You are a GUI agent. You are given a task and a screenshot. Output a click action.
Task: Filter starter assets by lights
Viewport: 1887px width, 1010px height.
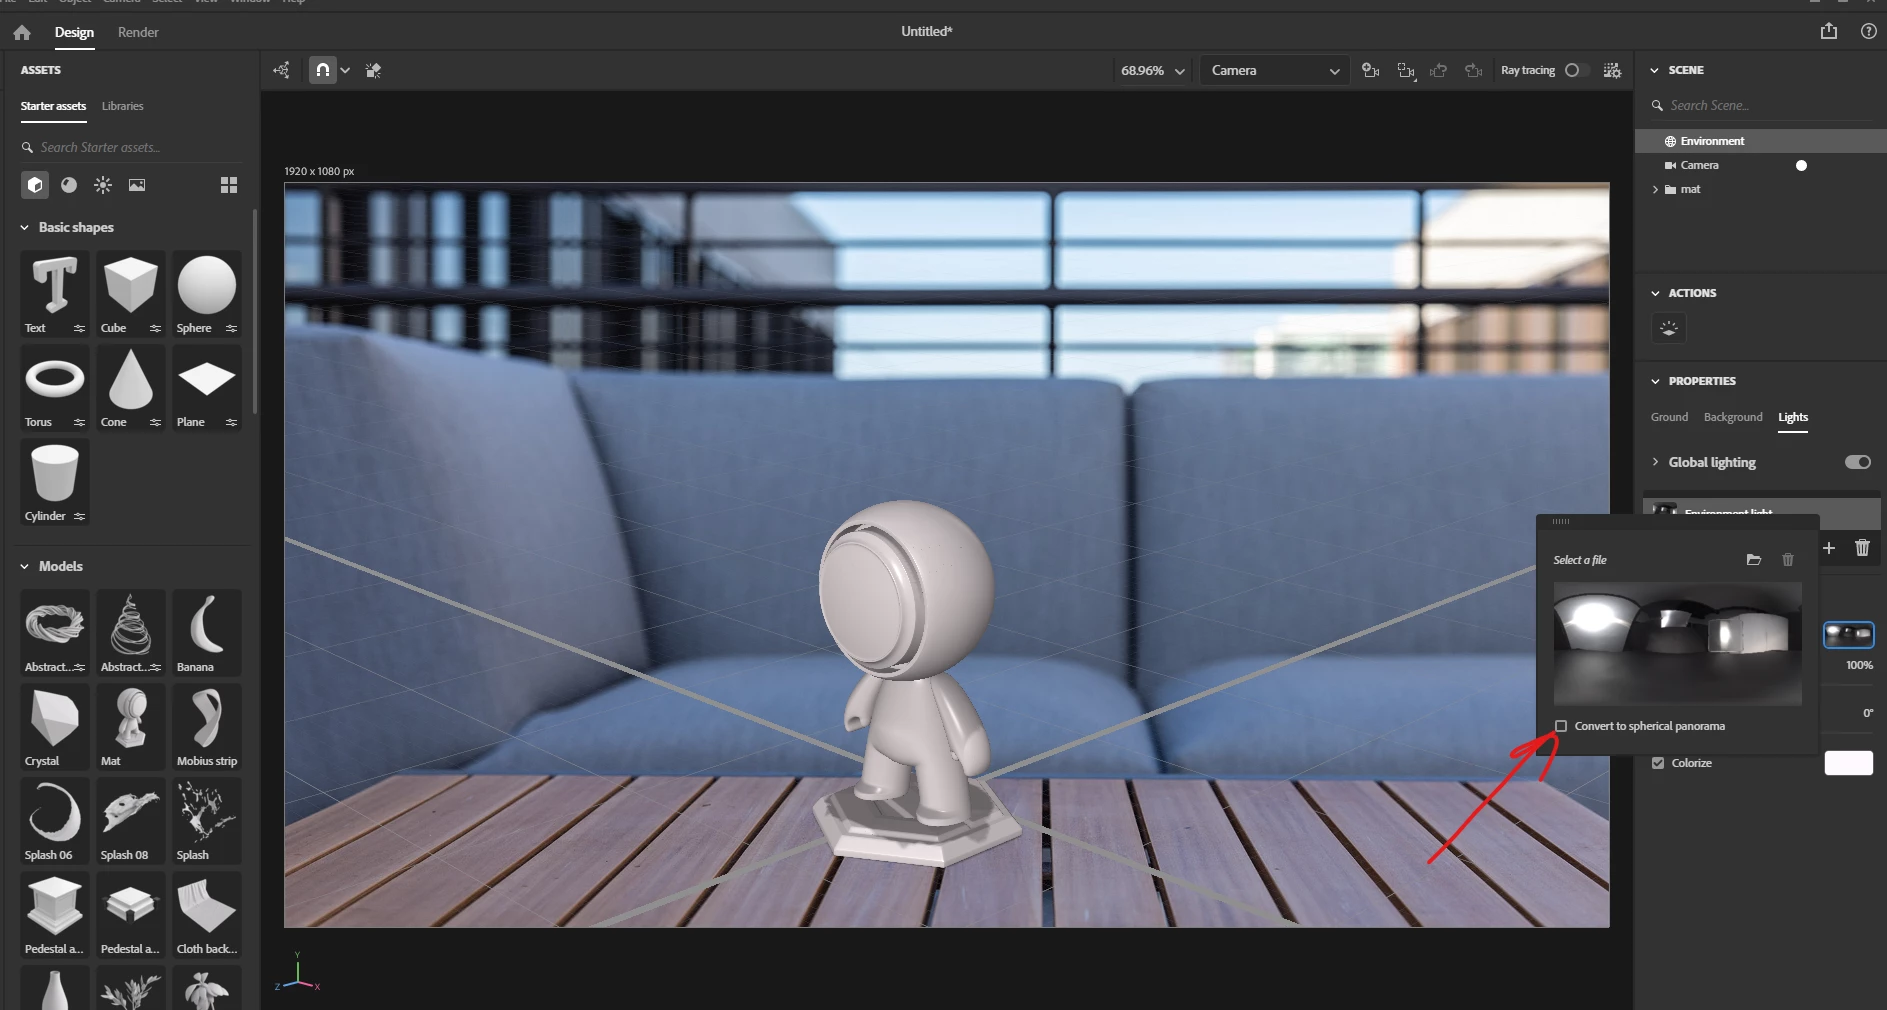click(x=103, y=185)
